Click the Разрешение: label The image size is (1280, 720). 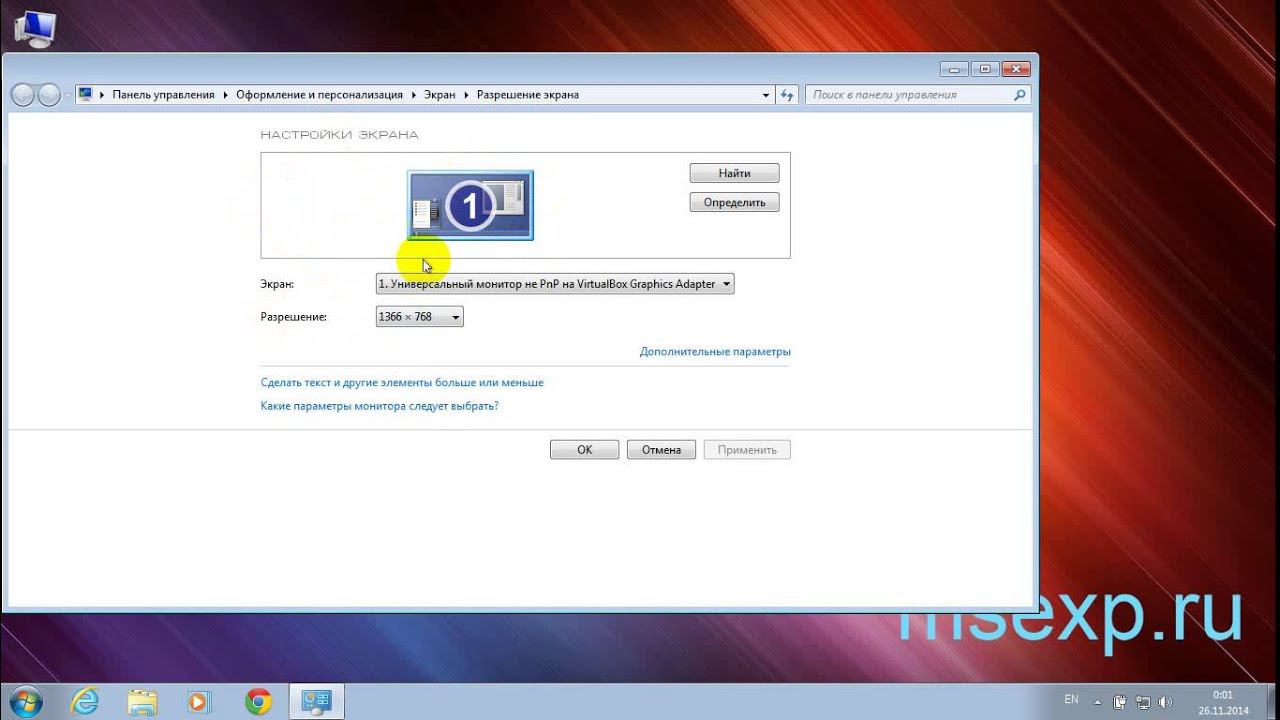pyautogui.click(x=294, y=317)
